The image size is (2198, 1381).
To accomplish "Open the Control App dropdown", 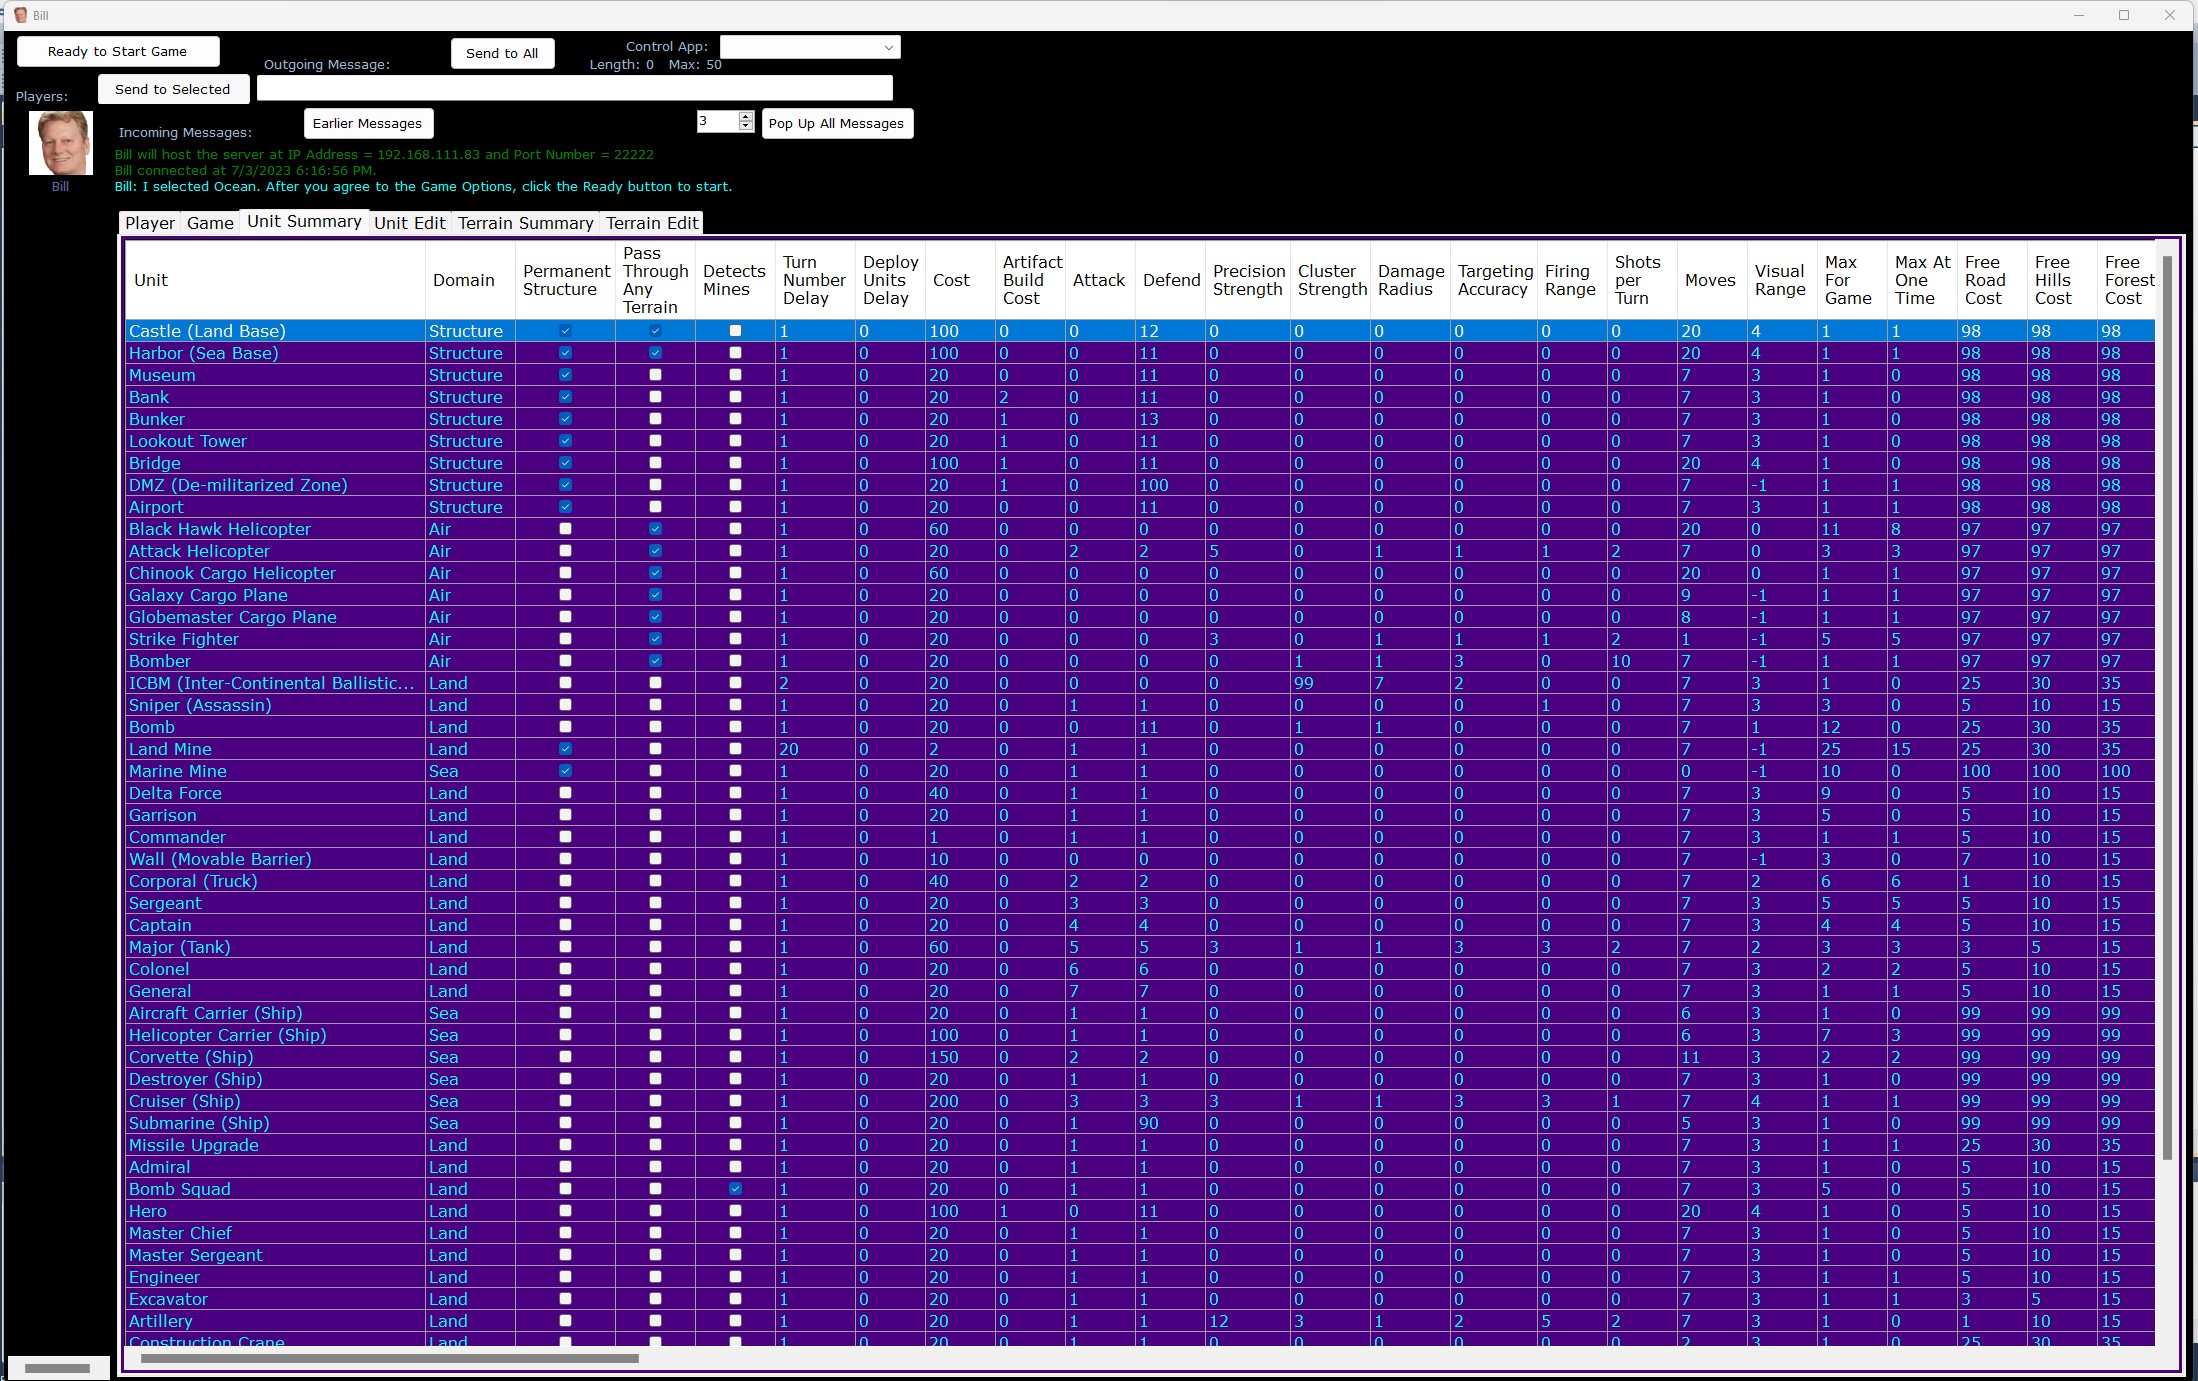I will [x=888, y=47].
